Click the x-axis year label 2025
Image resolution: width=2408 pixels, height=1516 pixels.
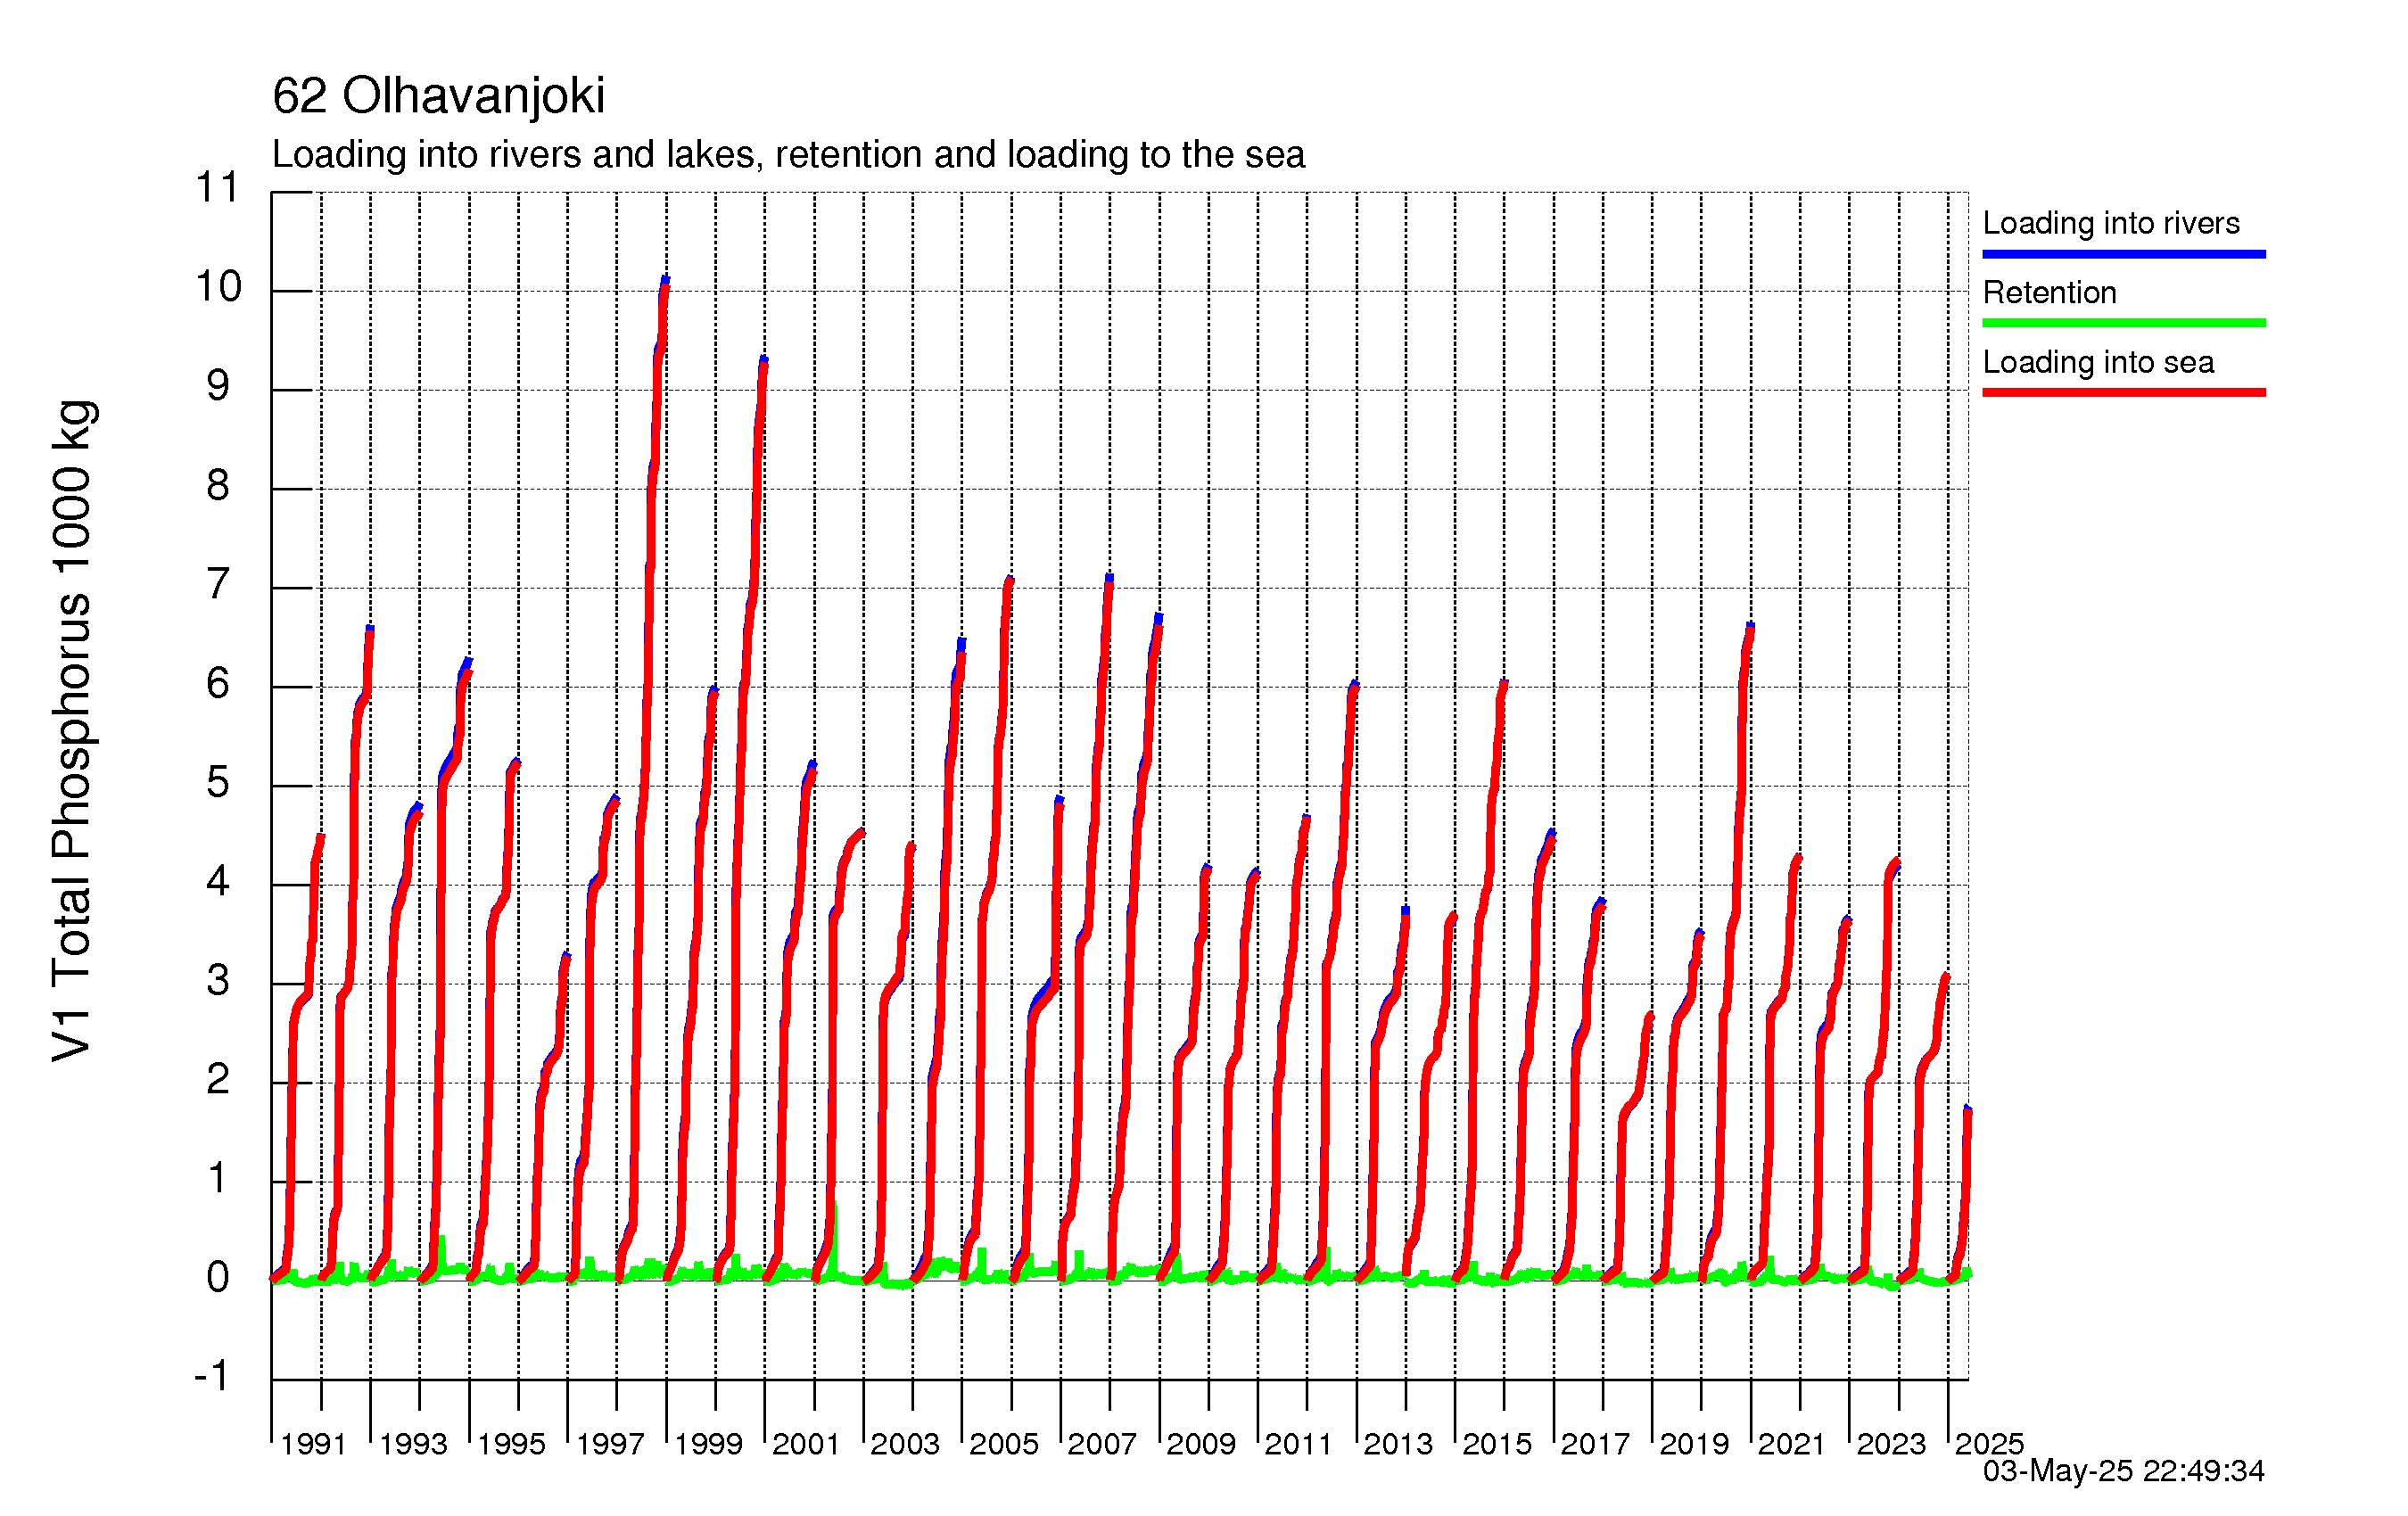[1989, 1444]
